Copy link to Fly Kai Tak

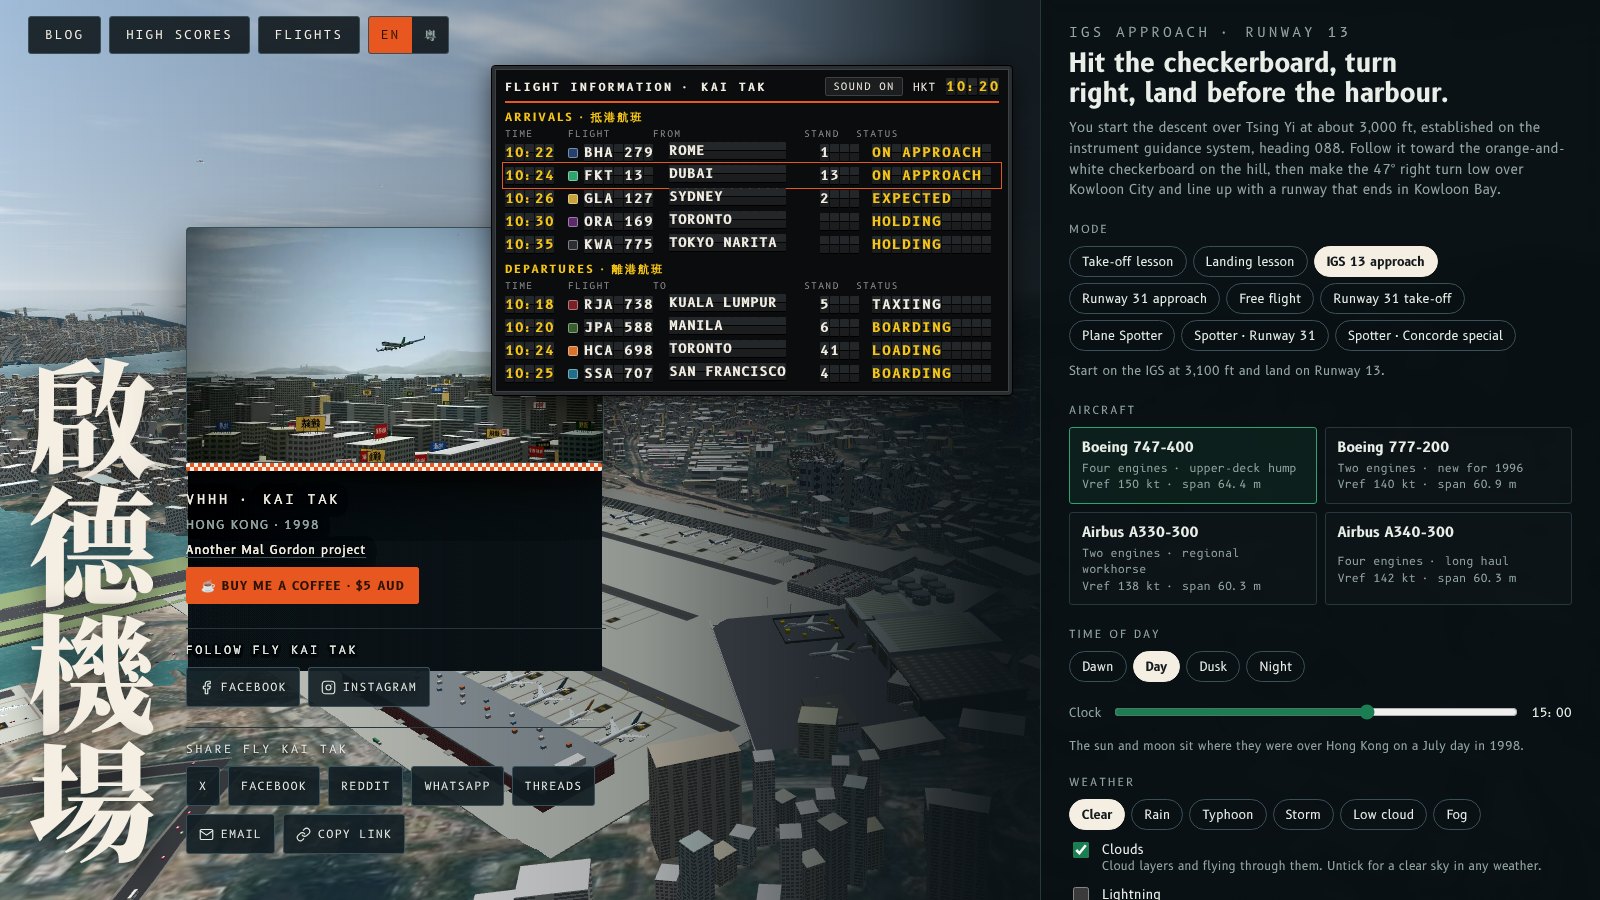click(x=344, y=834)
